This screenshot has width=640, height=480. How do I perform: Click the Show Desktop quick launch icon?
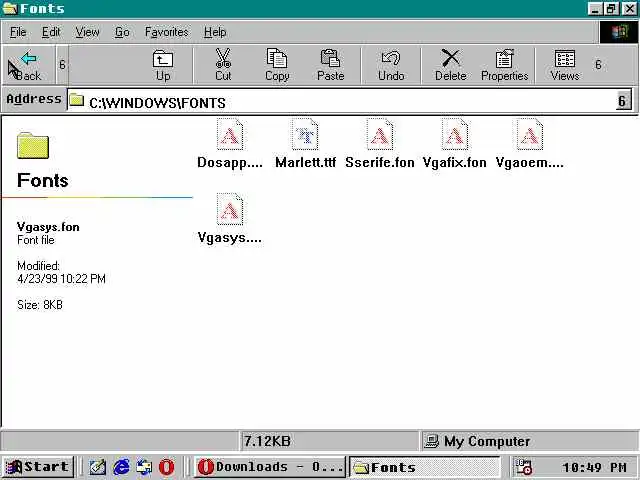(98, 467)
